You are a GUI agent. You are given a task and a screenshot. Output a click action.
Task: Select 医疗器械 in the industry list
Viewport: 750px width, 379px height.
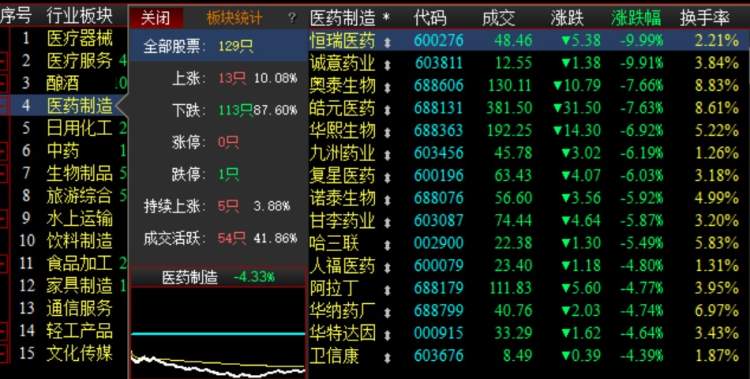click(80, 38)
